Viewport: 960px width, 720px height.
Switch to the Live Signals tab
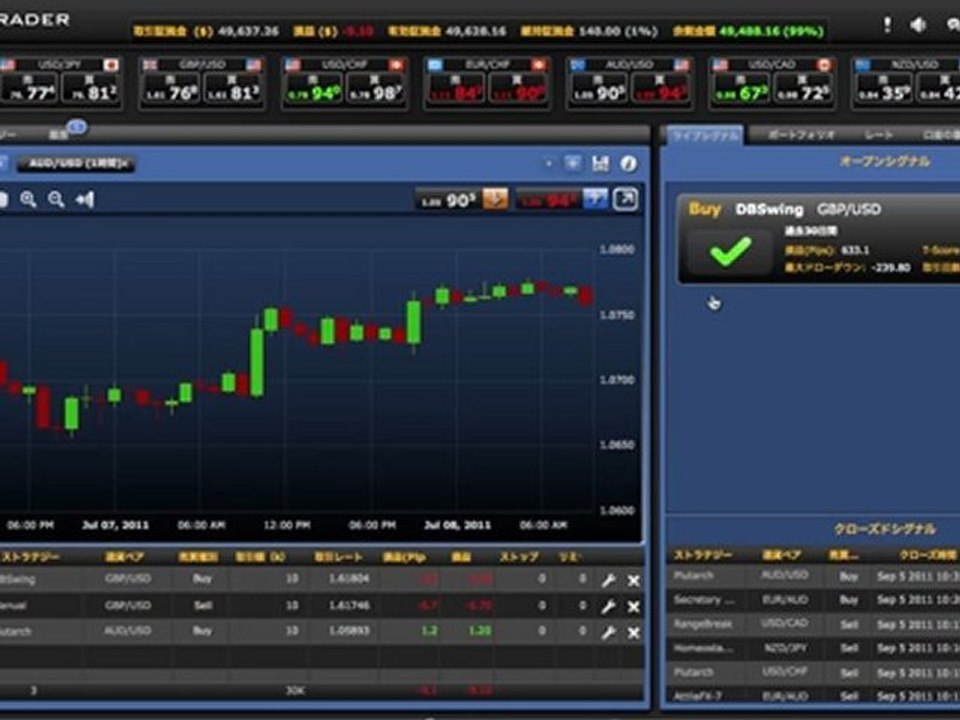point(705,135)
